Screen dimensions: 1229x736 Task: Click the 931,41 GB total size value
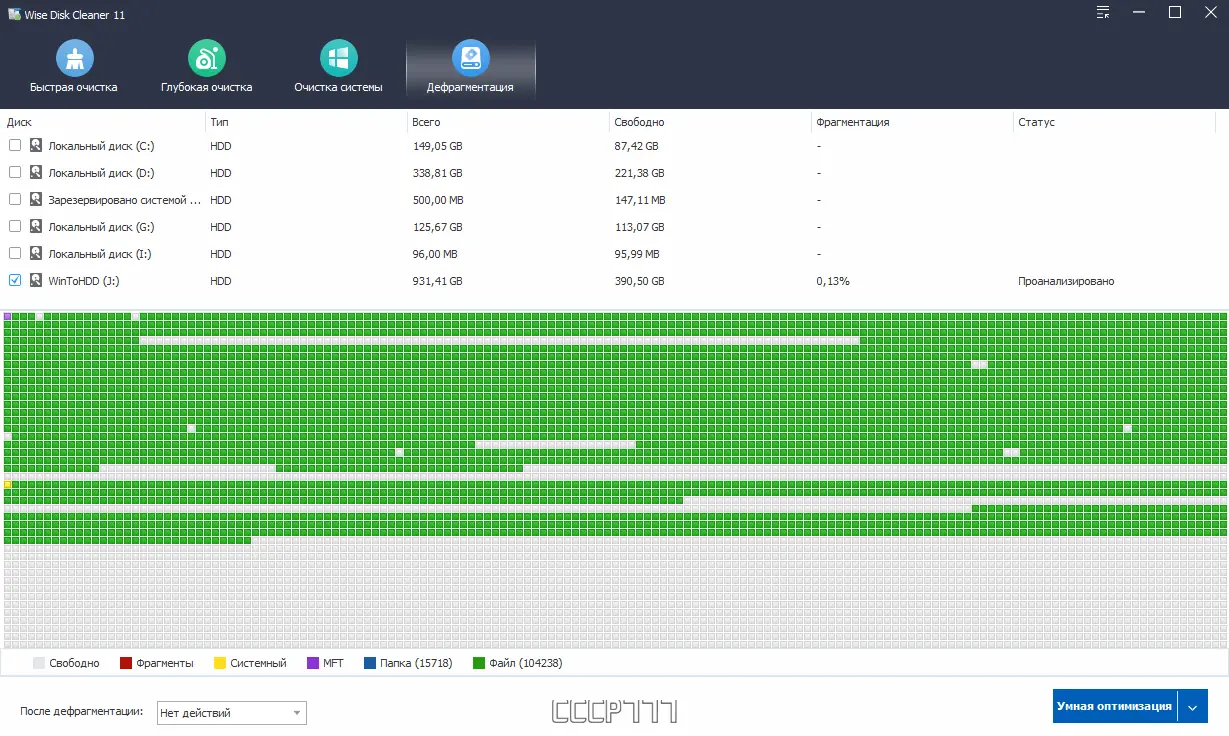pos(438,281)
